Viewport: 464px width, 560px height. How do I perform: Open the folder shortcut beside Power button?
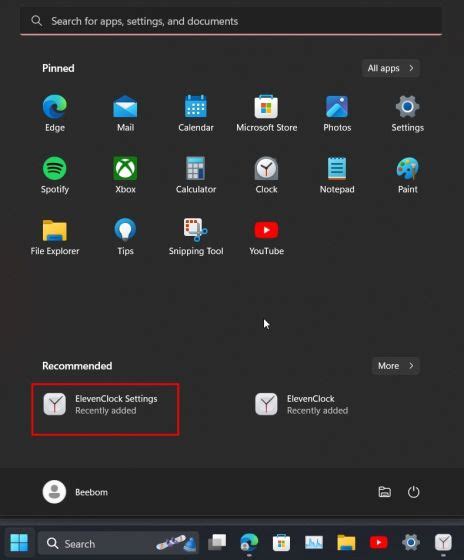point(384,492)
